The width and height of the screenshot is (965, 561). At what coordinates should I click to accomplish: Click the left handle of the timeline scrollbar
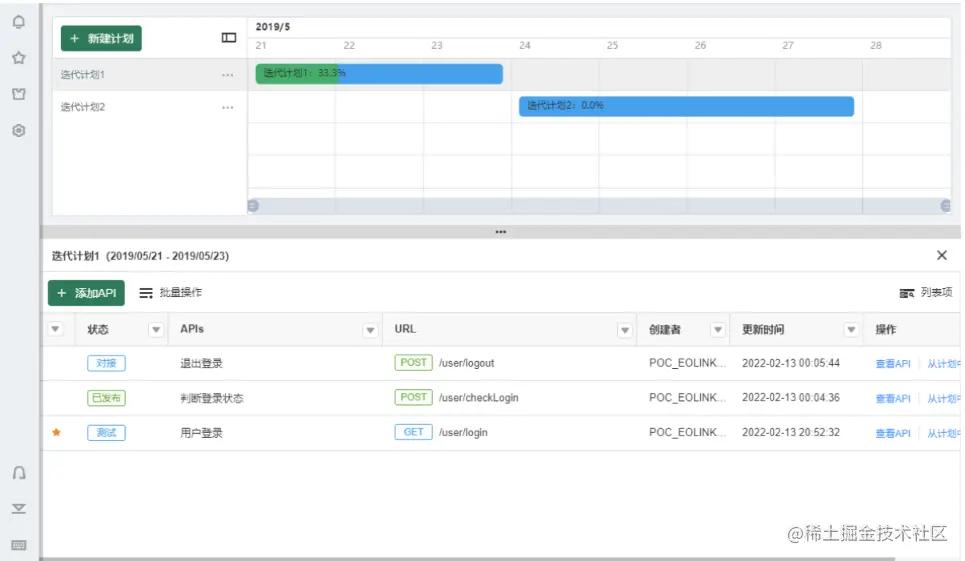point(253,205)
